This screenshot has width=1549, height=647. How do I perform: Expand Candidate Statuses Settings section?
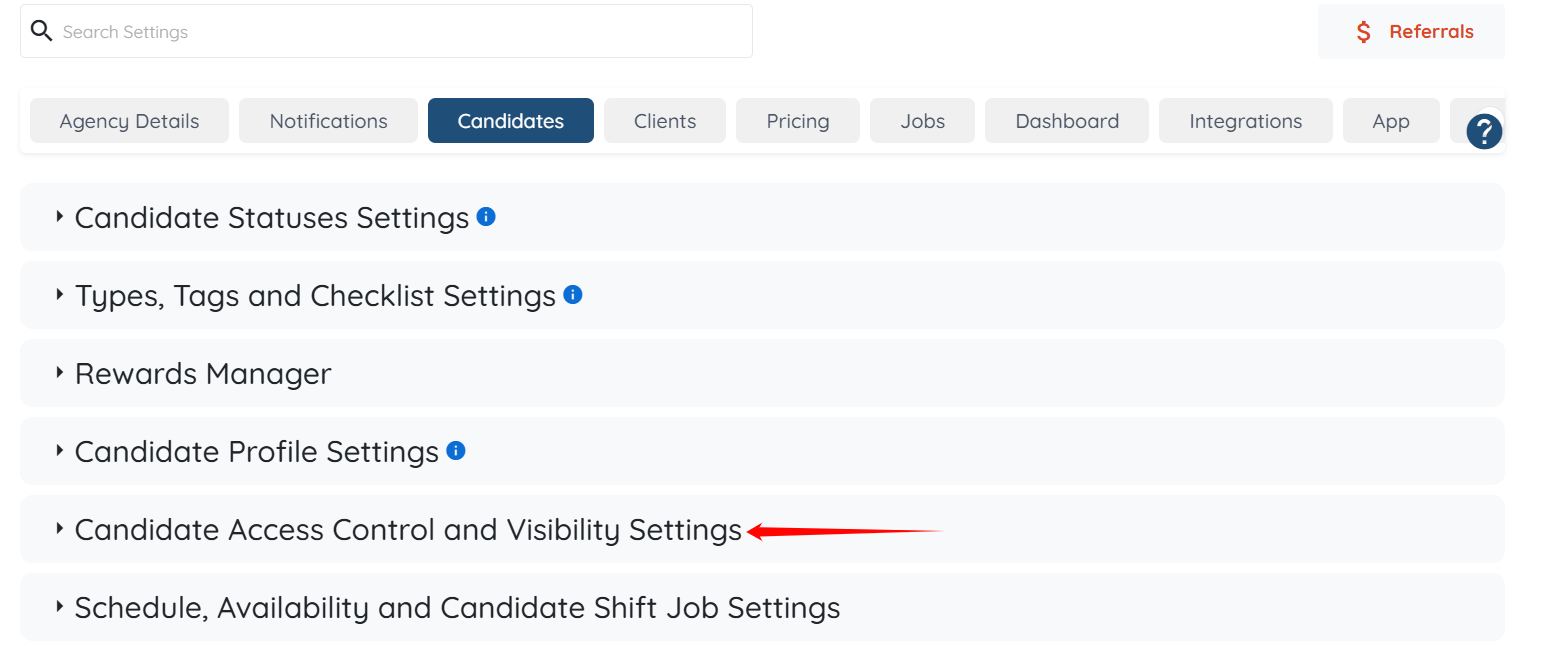coord(272,217)
